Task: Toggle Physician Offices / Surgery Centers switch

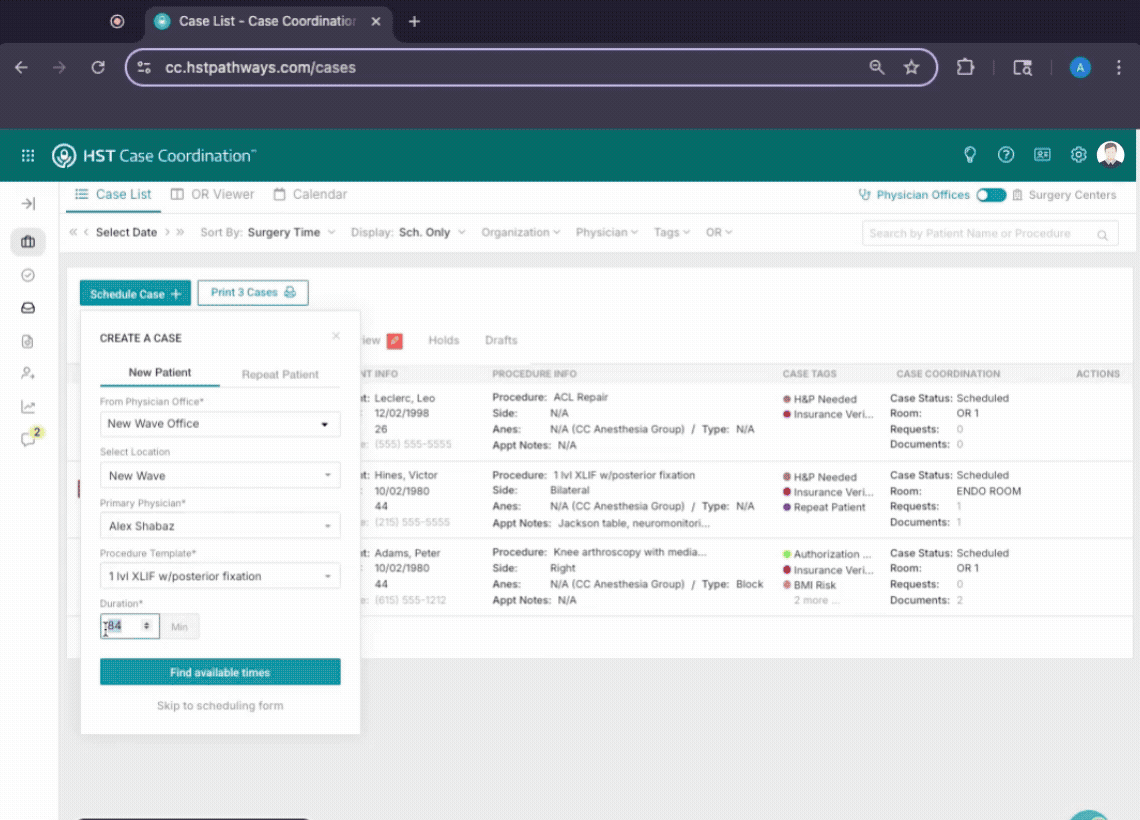Action: tap(991, 195)
